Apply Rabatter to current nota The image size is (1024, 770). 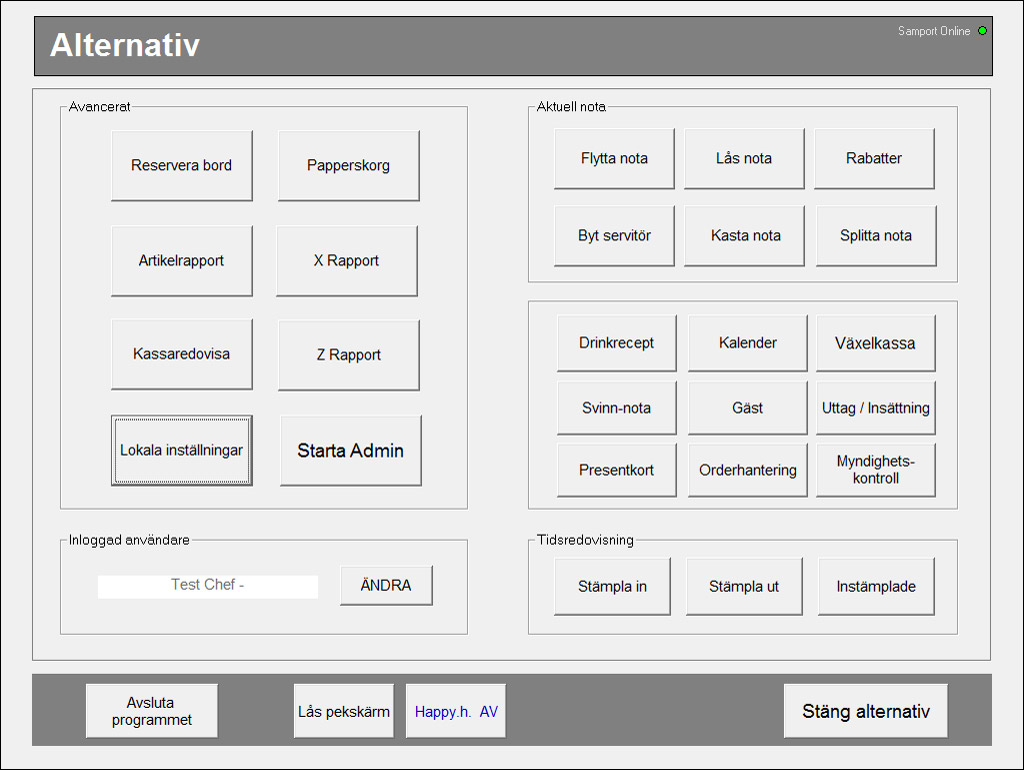[x=874, y=158]
